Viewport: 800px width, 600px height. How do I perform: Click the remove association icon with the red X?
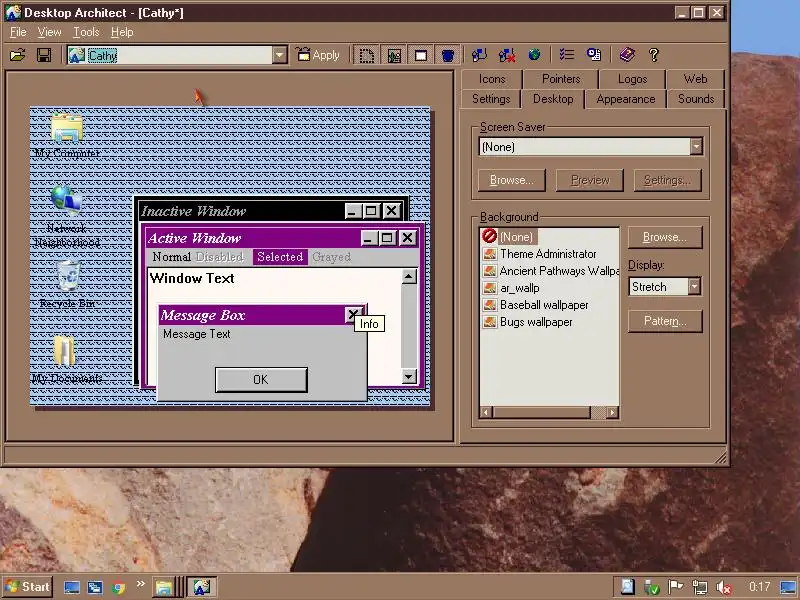(x=507, y=55)
